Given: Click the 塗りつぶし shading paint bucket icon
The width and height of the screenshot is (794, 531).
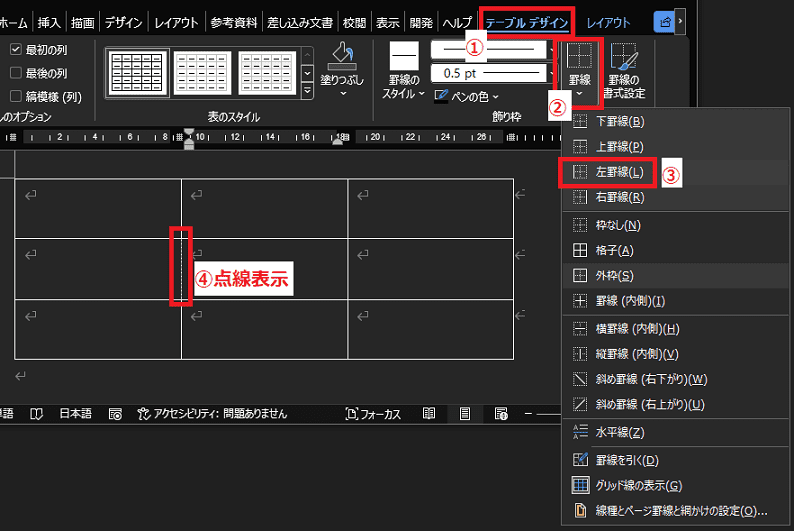Looking at the screenshot, I should point(343,56).
